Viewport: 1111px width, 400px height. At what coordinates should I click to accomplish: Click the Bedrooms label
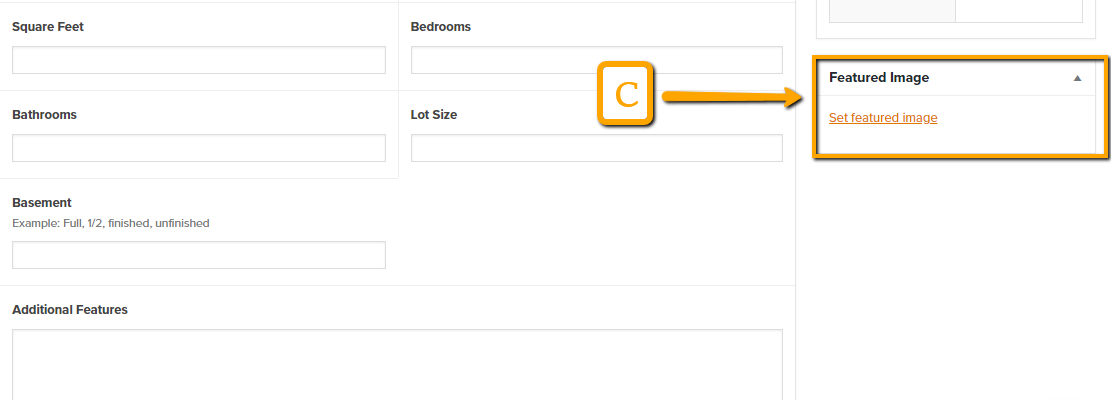pyautogui.click(x=441, y=27)
